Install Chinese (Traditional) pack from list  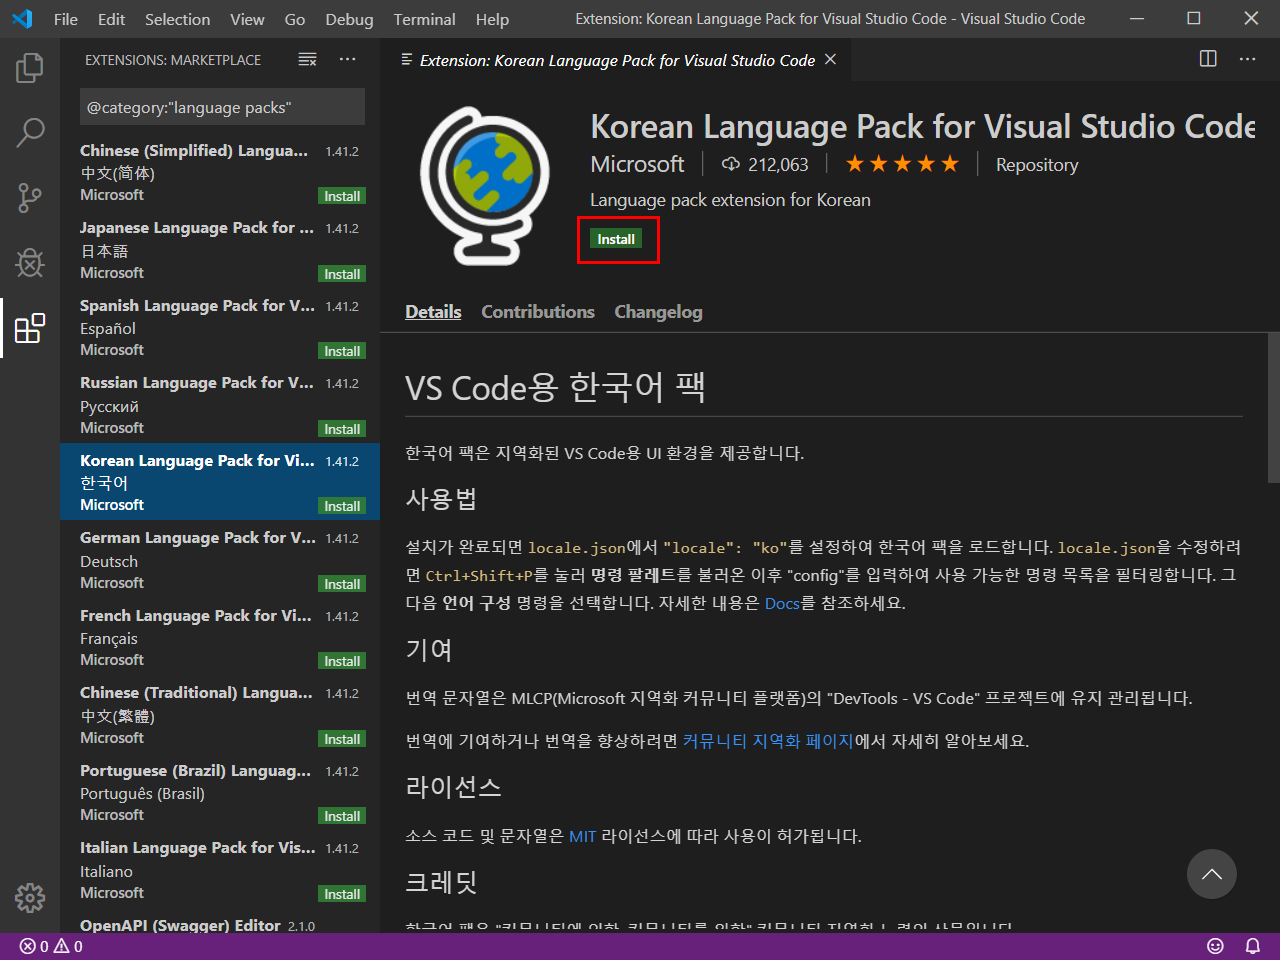tap(342, 739)
